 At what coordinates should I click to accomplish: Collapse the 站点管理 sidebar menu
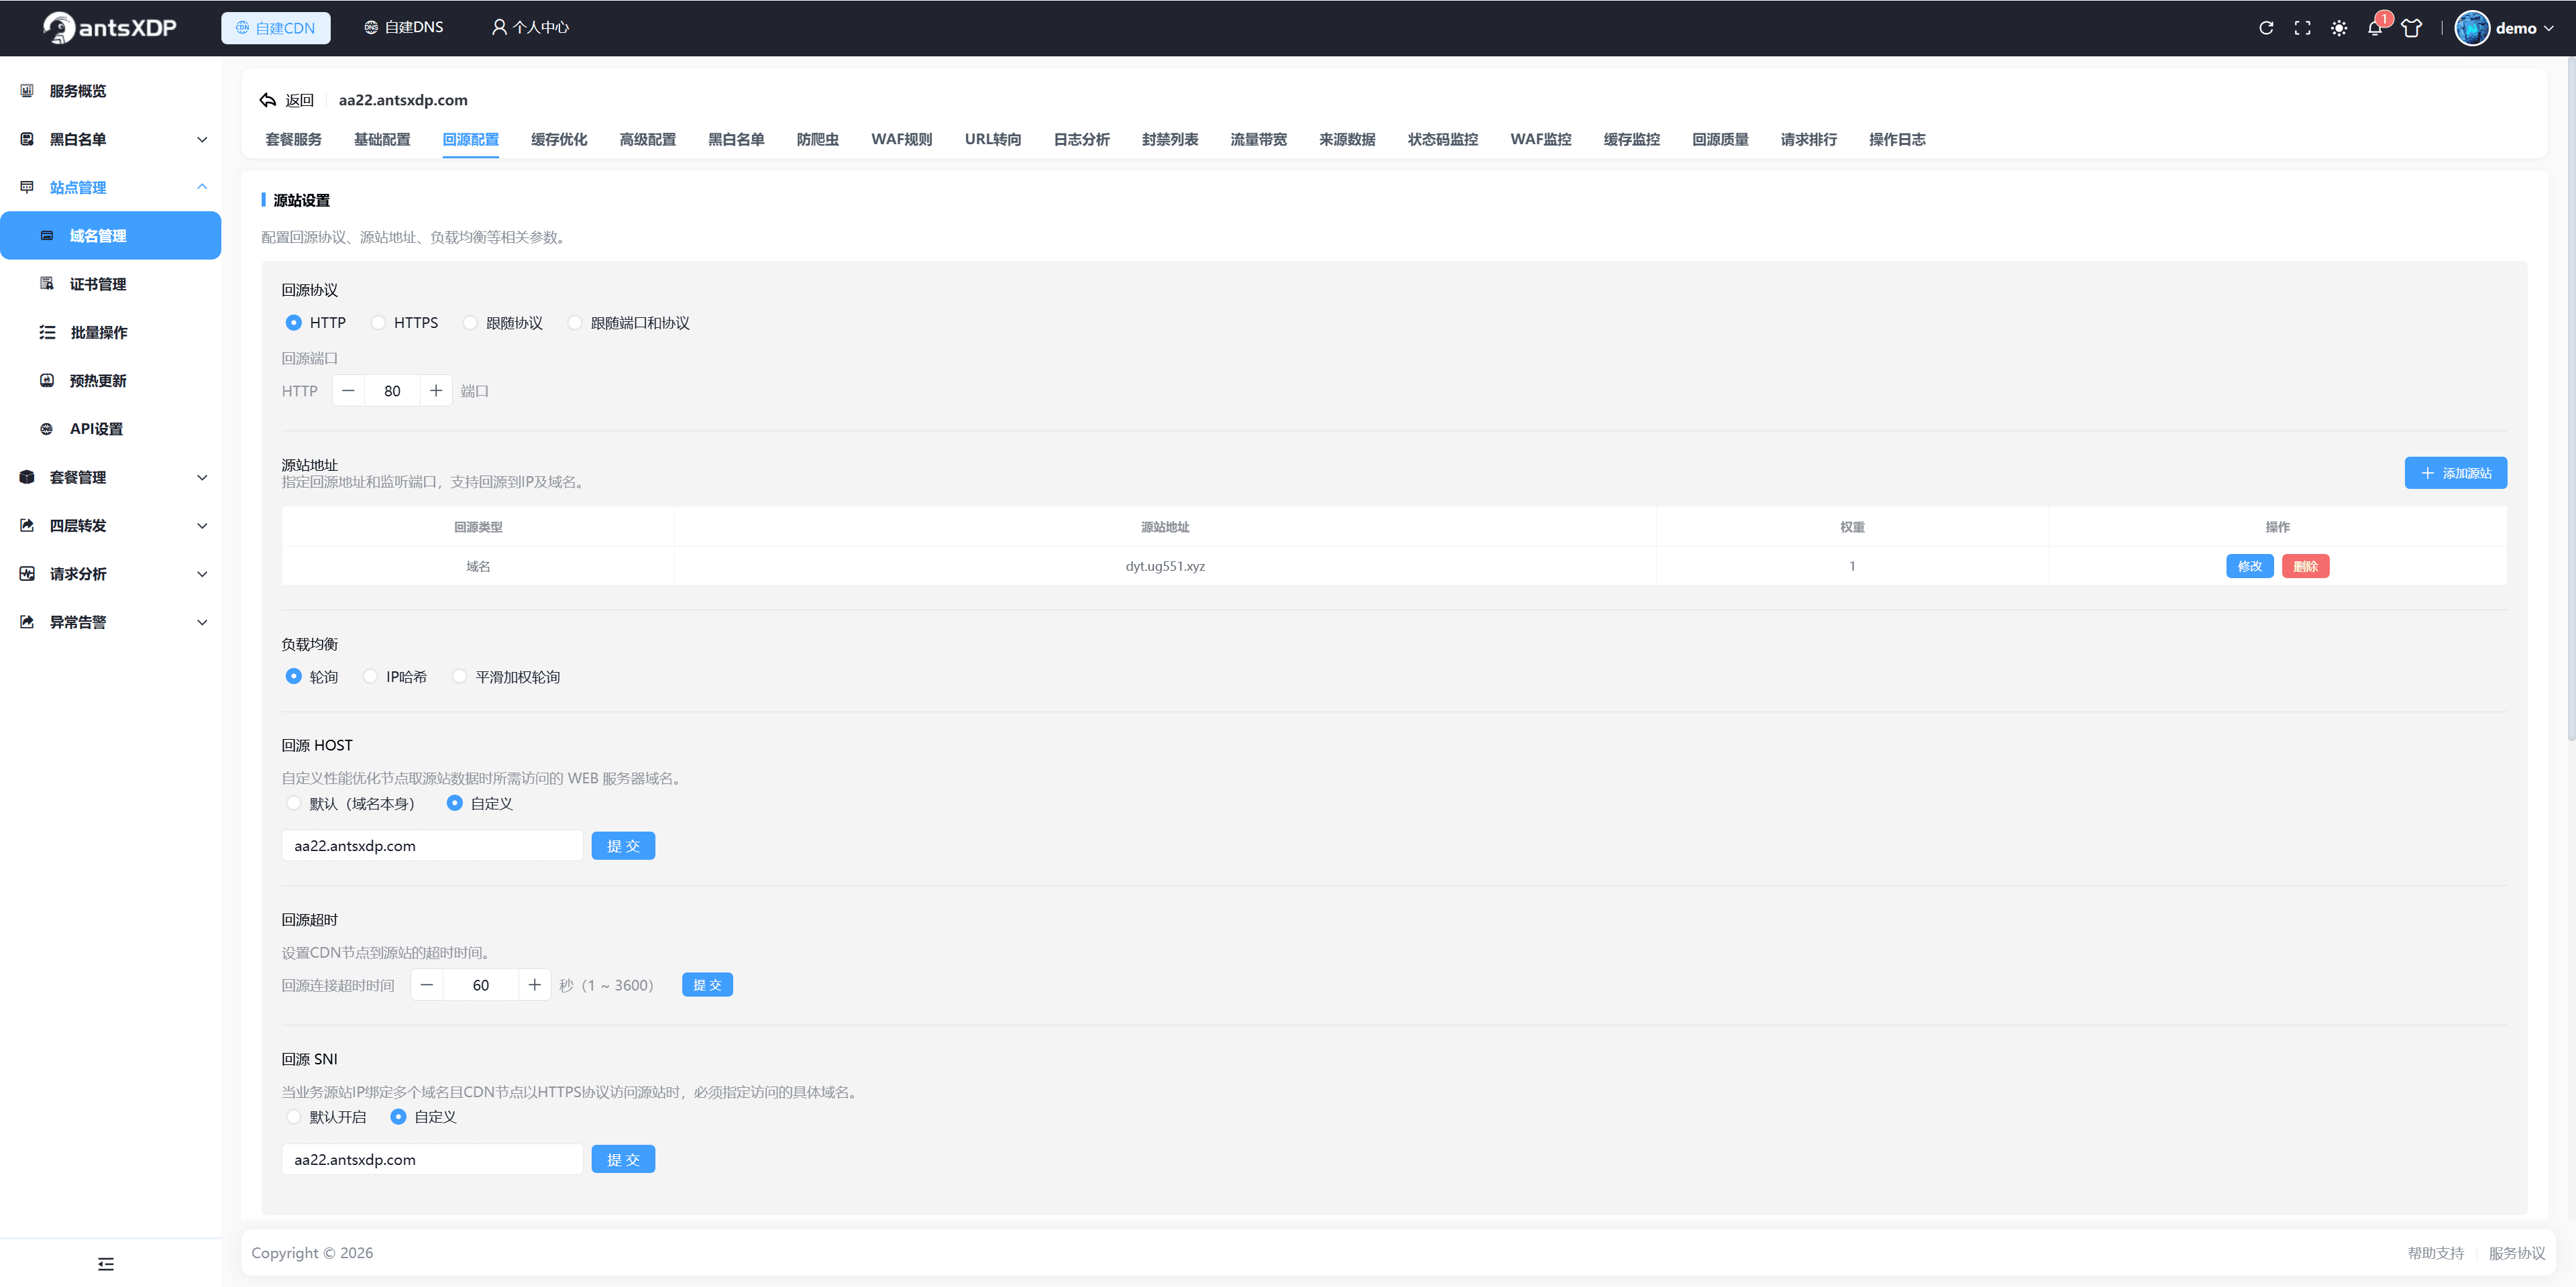202,187
